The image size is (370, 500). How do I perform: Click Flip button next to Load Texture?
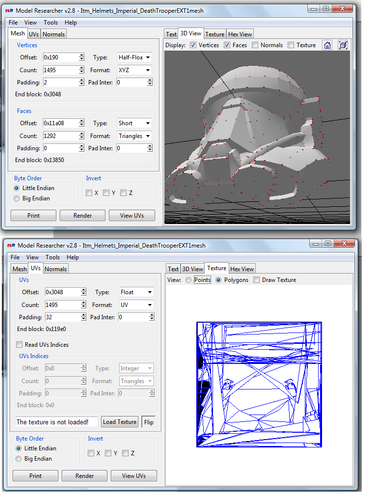(149, 422)
